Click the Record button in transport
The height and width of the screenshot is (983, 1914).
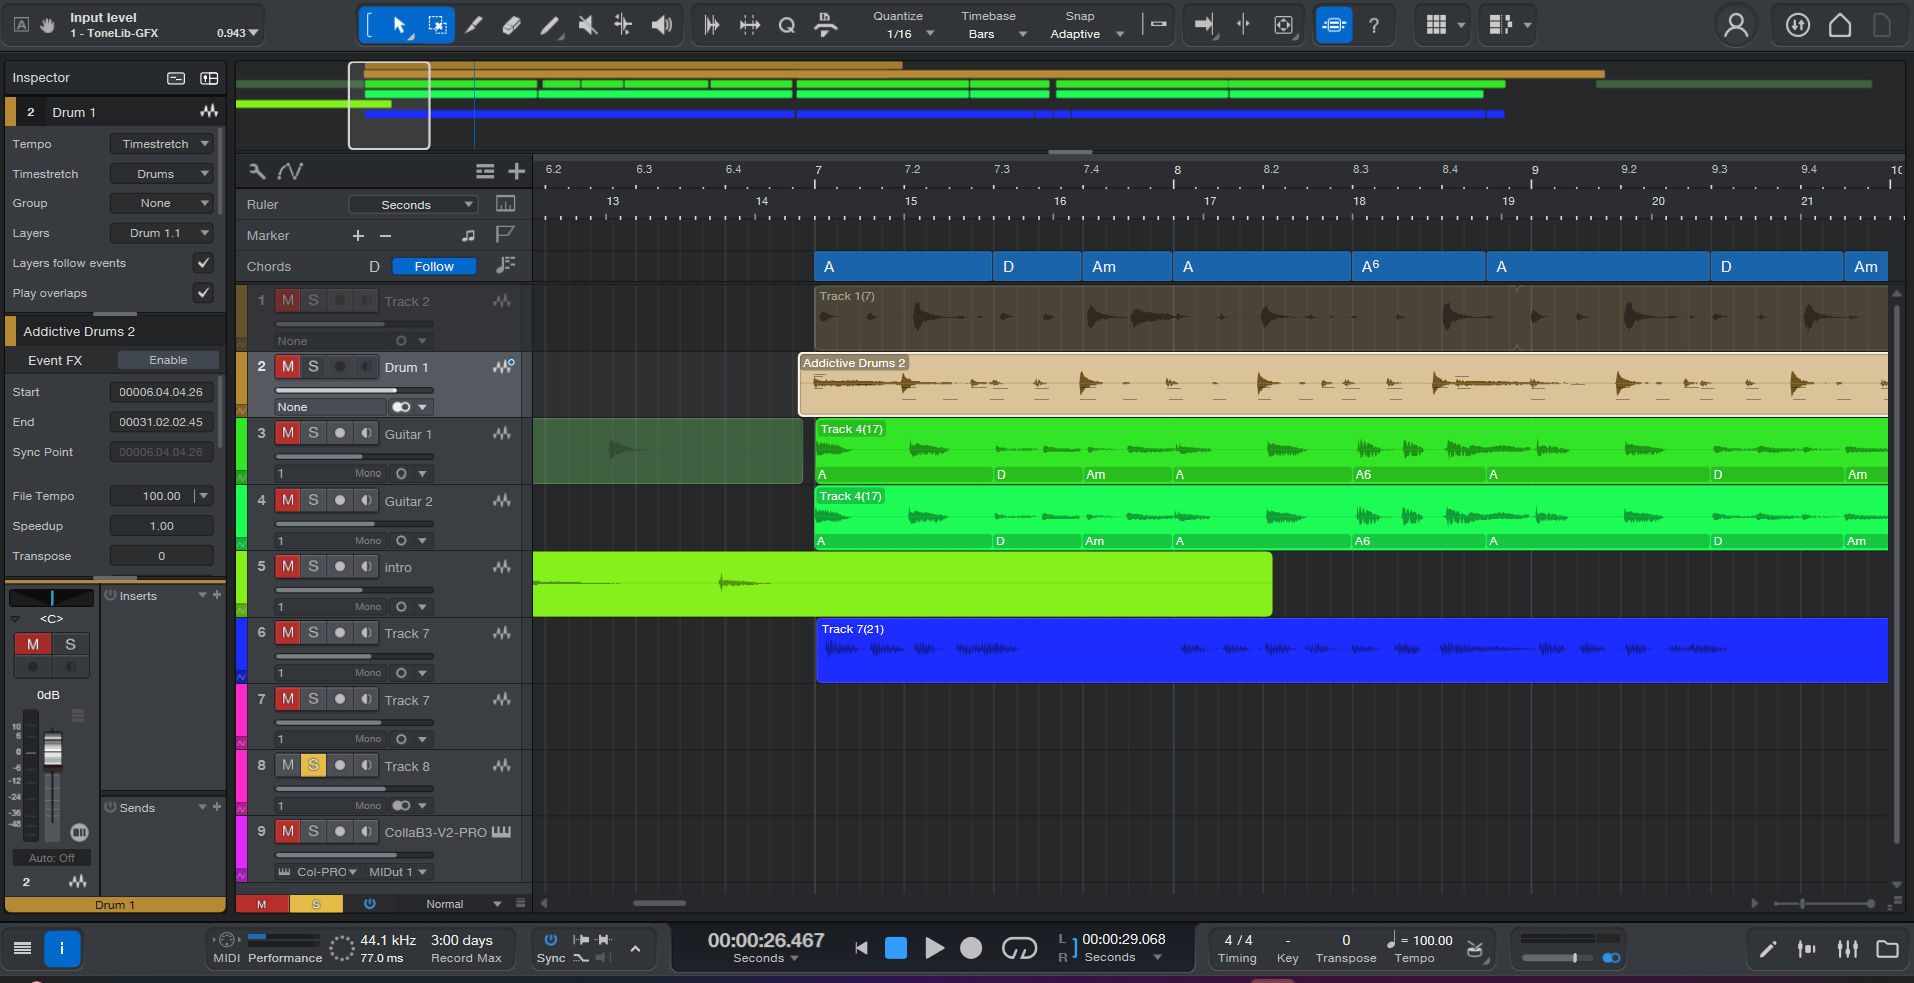click(x=971, y=948)
